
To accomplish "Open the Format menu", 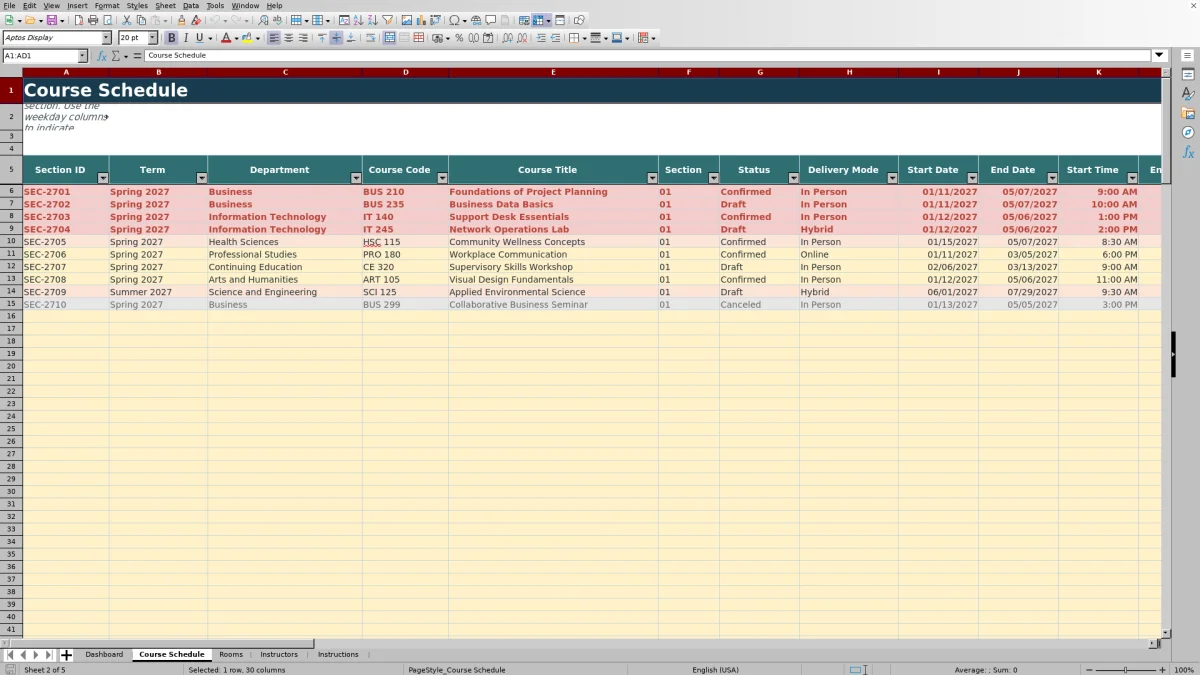I will [107, 6].
